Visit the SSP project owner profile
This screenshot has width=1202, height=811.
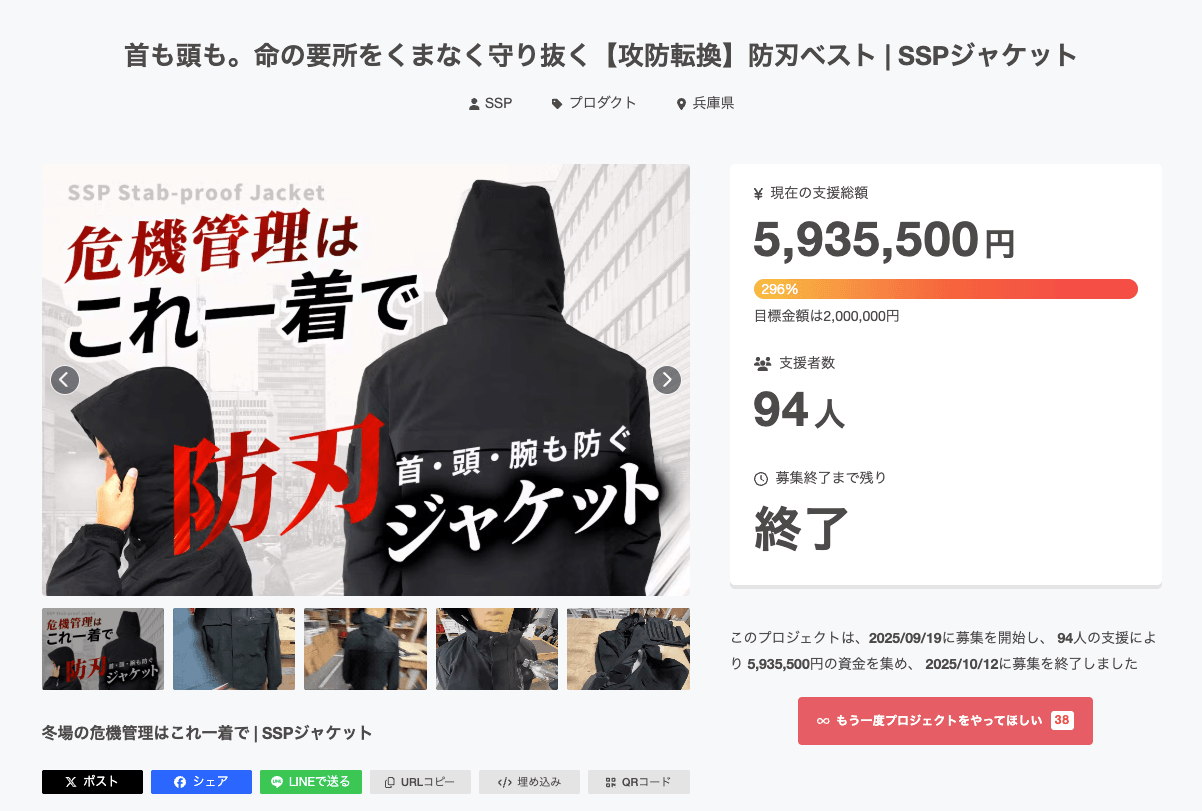click(490, 102)
